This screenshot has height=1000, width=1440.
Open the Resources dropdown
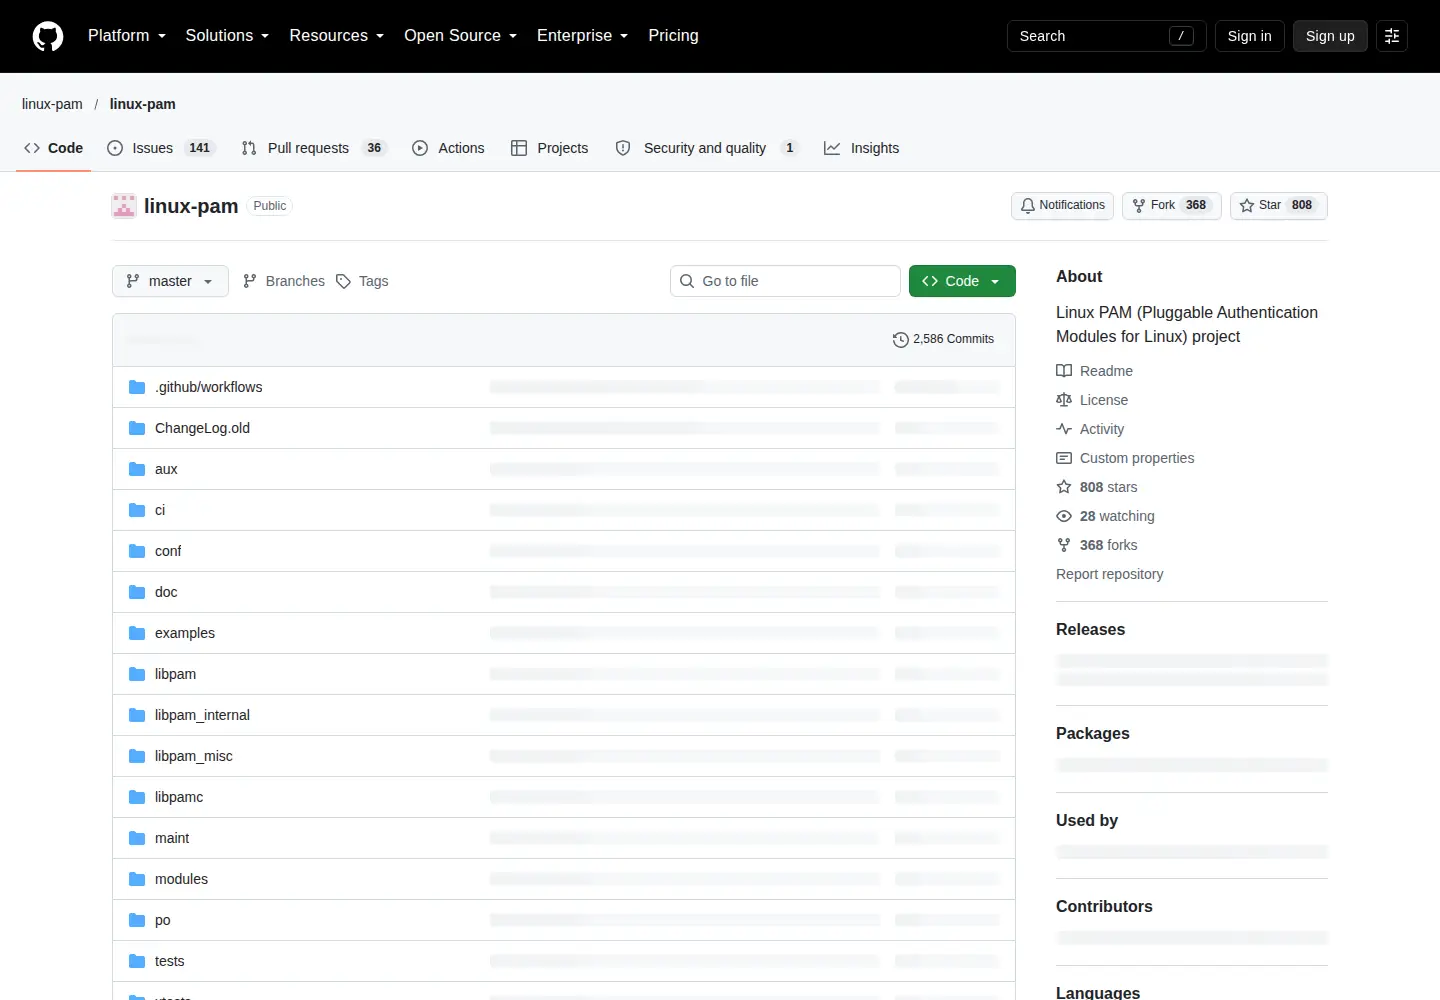(x=337, y=35)
